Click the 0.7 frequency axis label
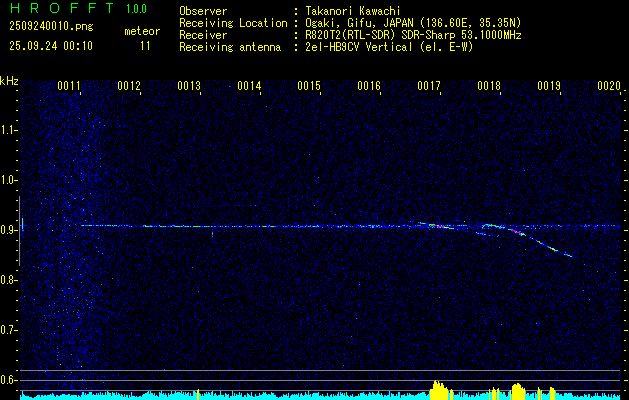 [8, 330]
